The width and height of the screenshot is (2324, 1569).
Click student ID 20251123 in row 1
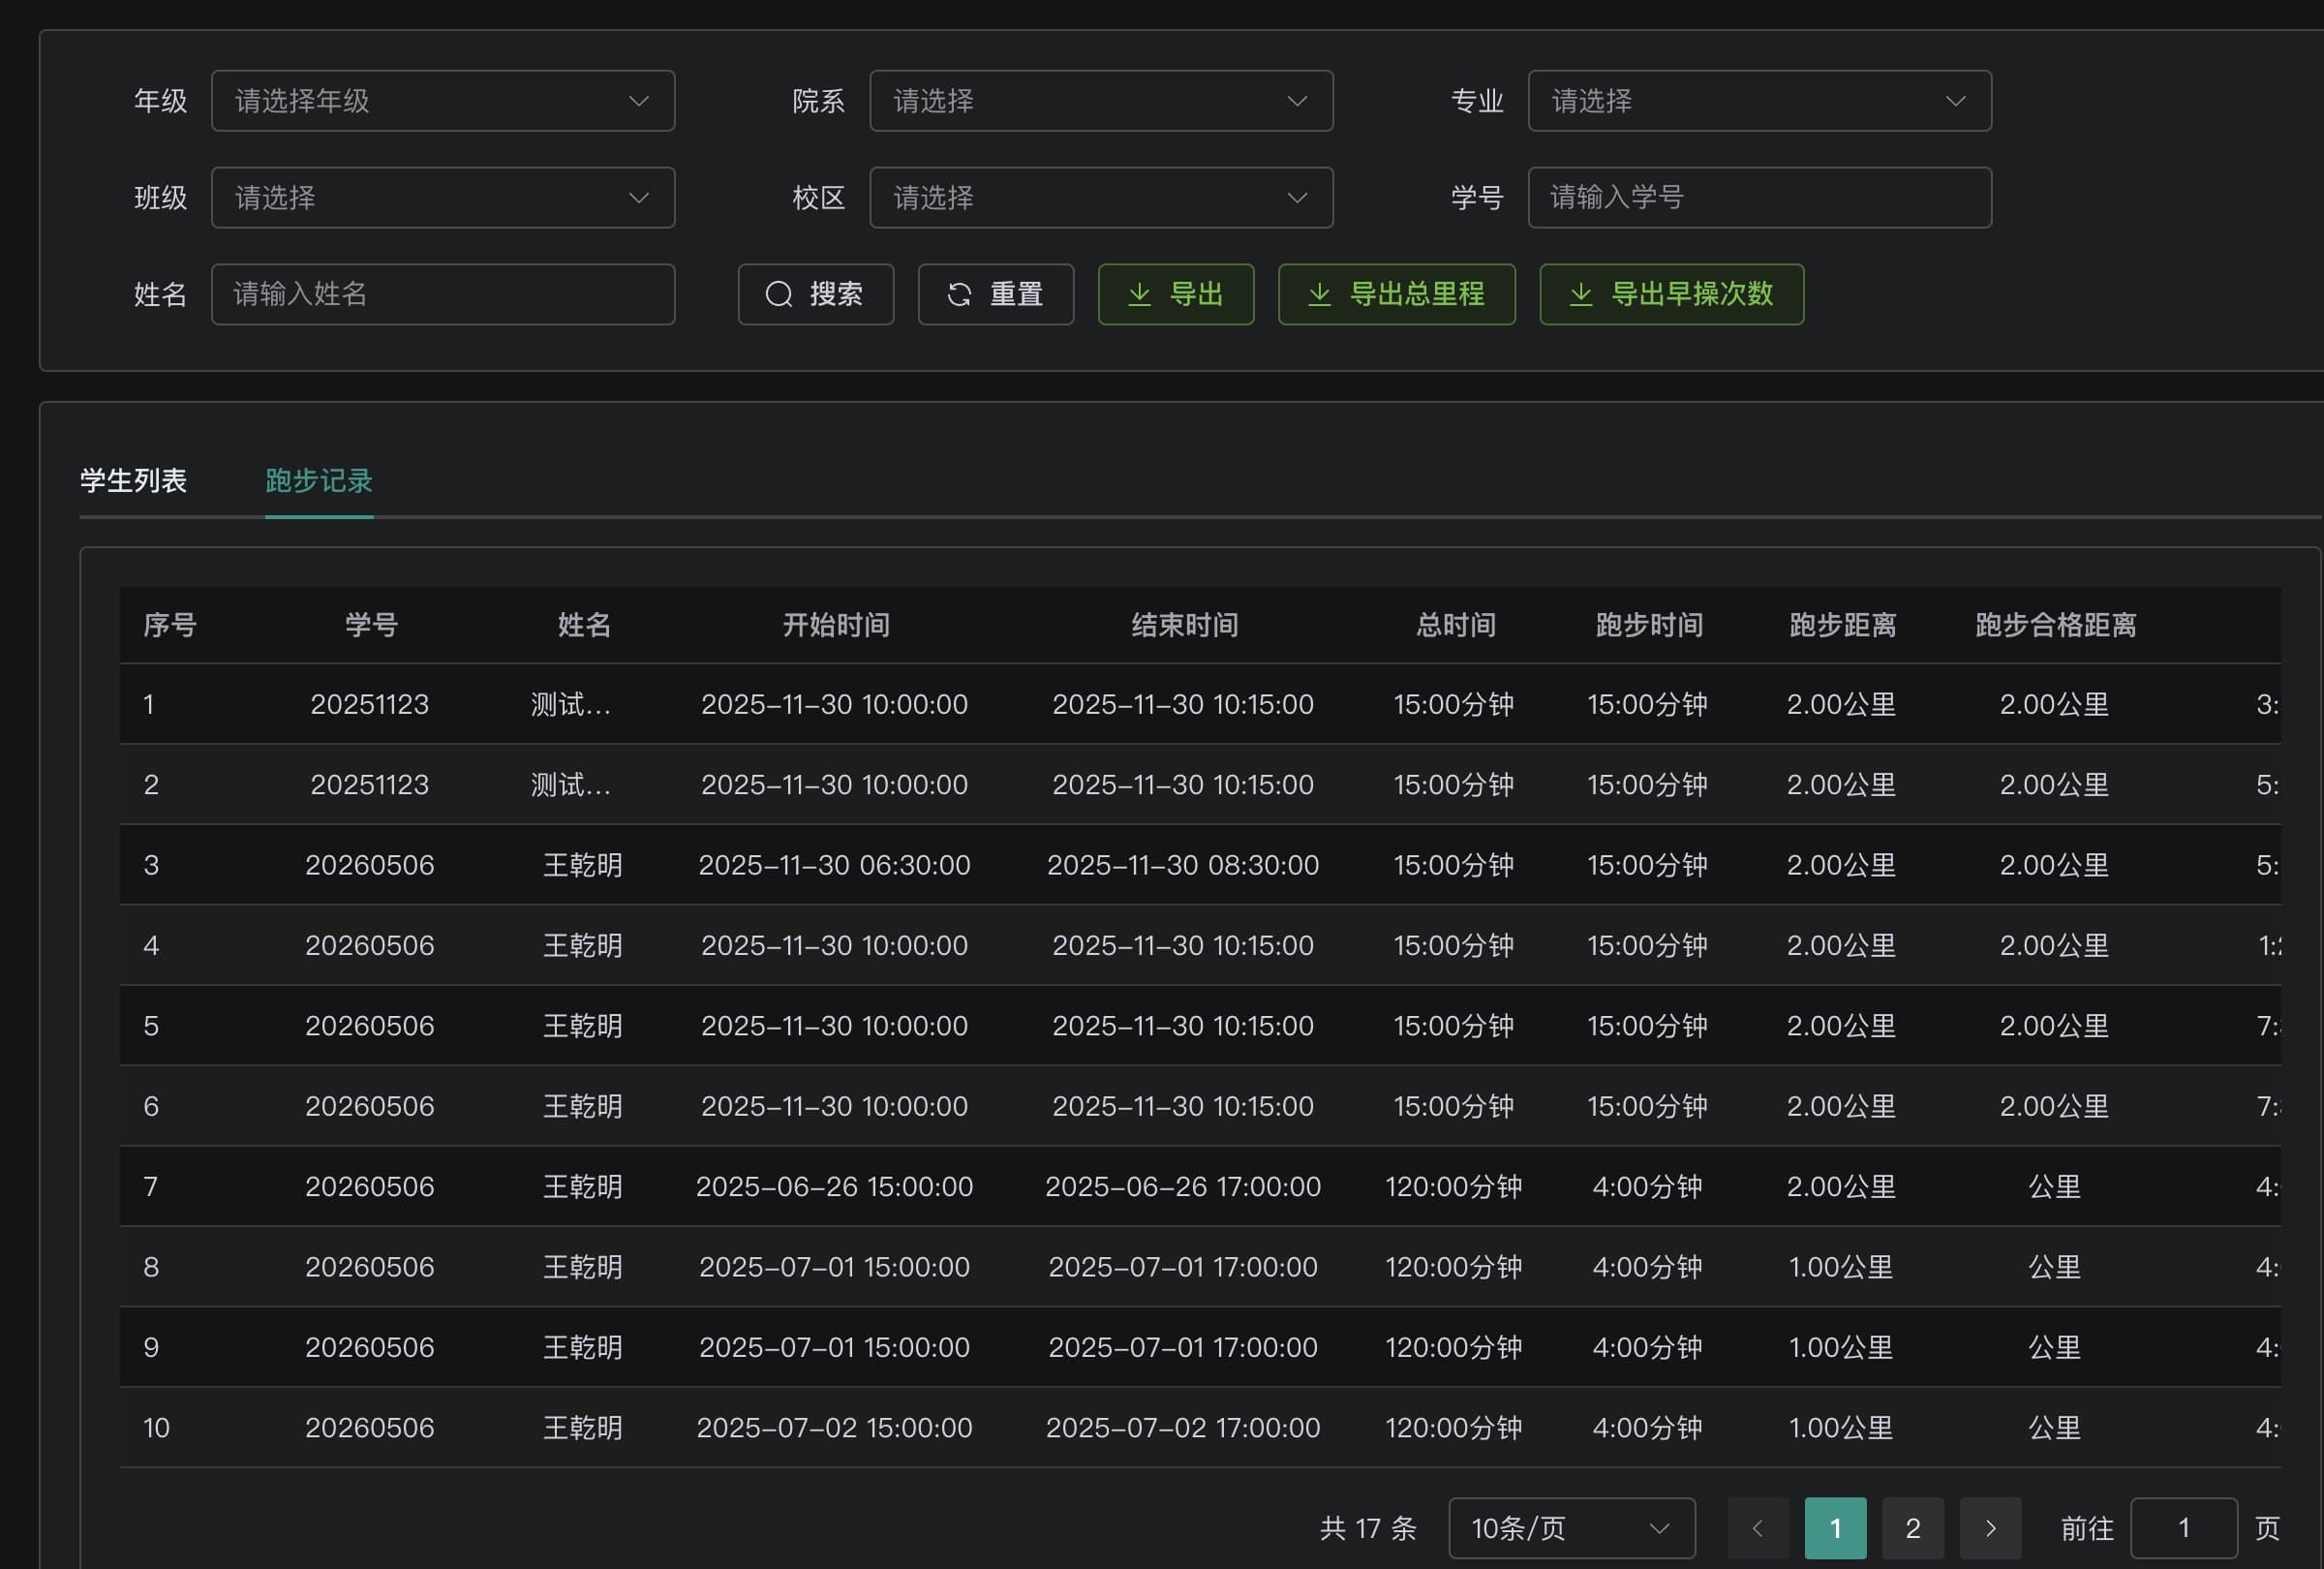[369, 704]
